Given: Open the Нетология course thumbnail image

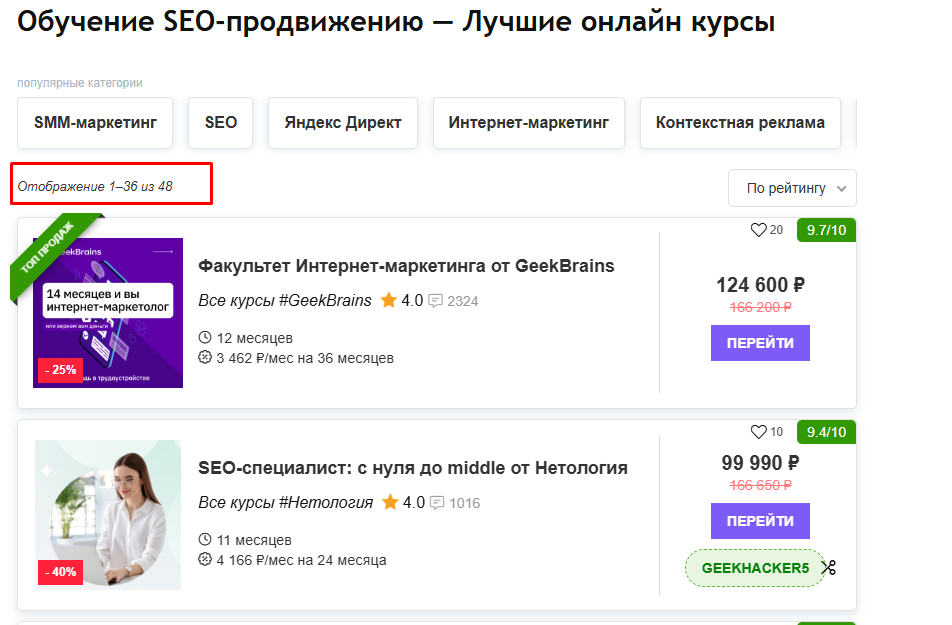Looking at the screenshot, I should pyautogui.click(x=108, y=515).
